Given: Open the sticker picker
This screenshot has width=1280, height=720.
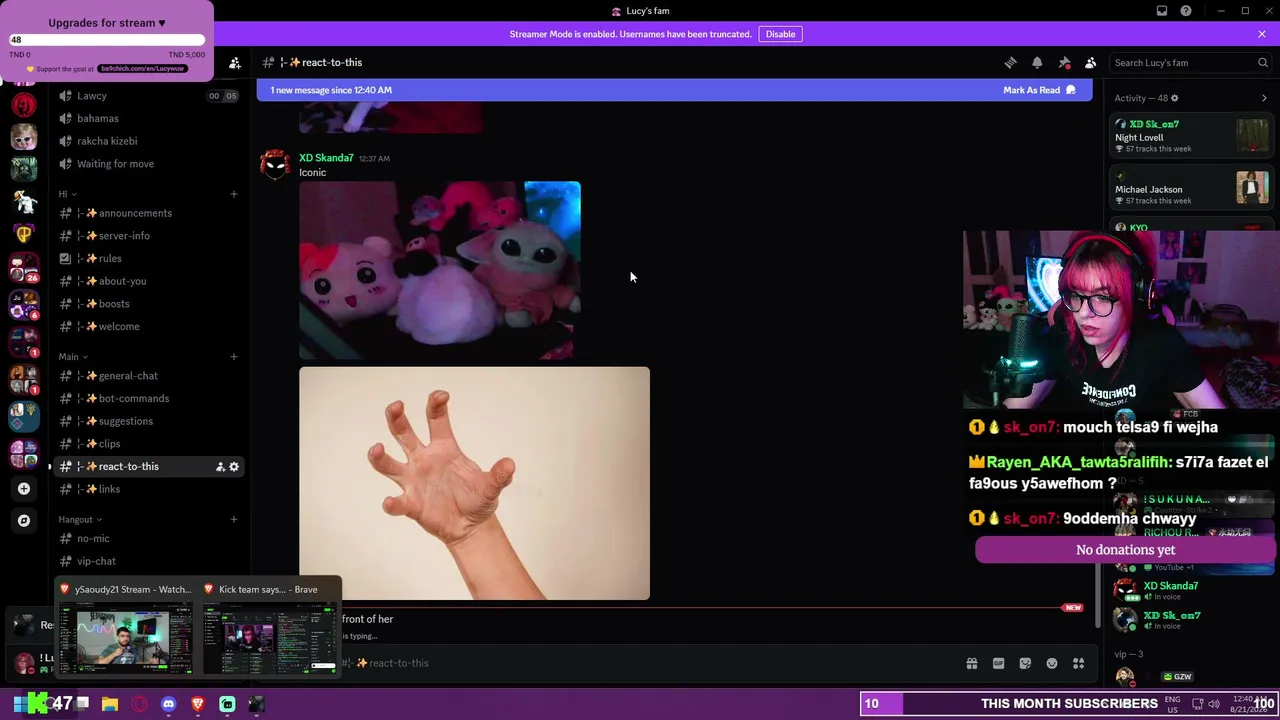Looking at the screenshot, I should coord(1025,663).
